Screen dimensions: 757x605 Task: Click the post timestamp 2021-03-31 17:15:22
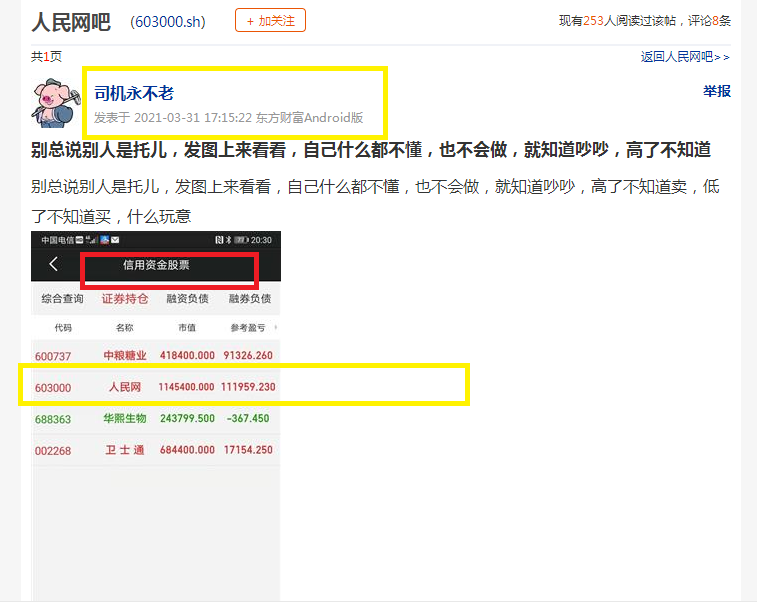click(193, 118)
